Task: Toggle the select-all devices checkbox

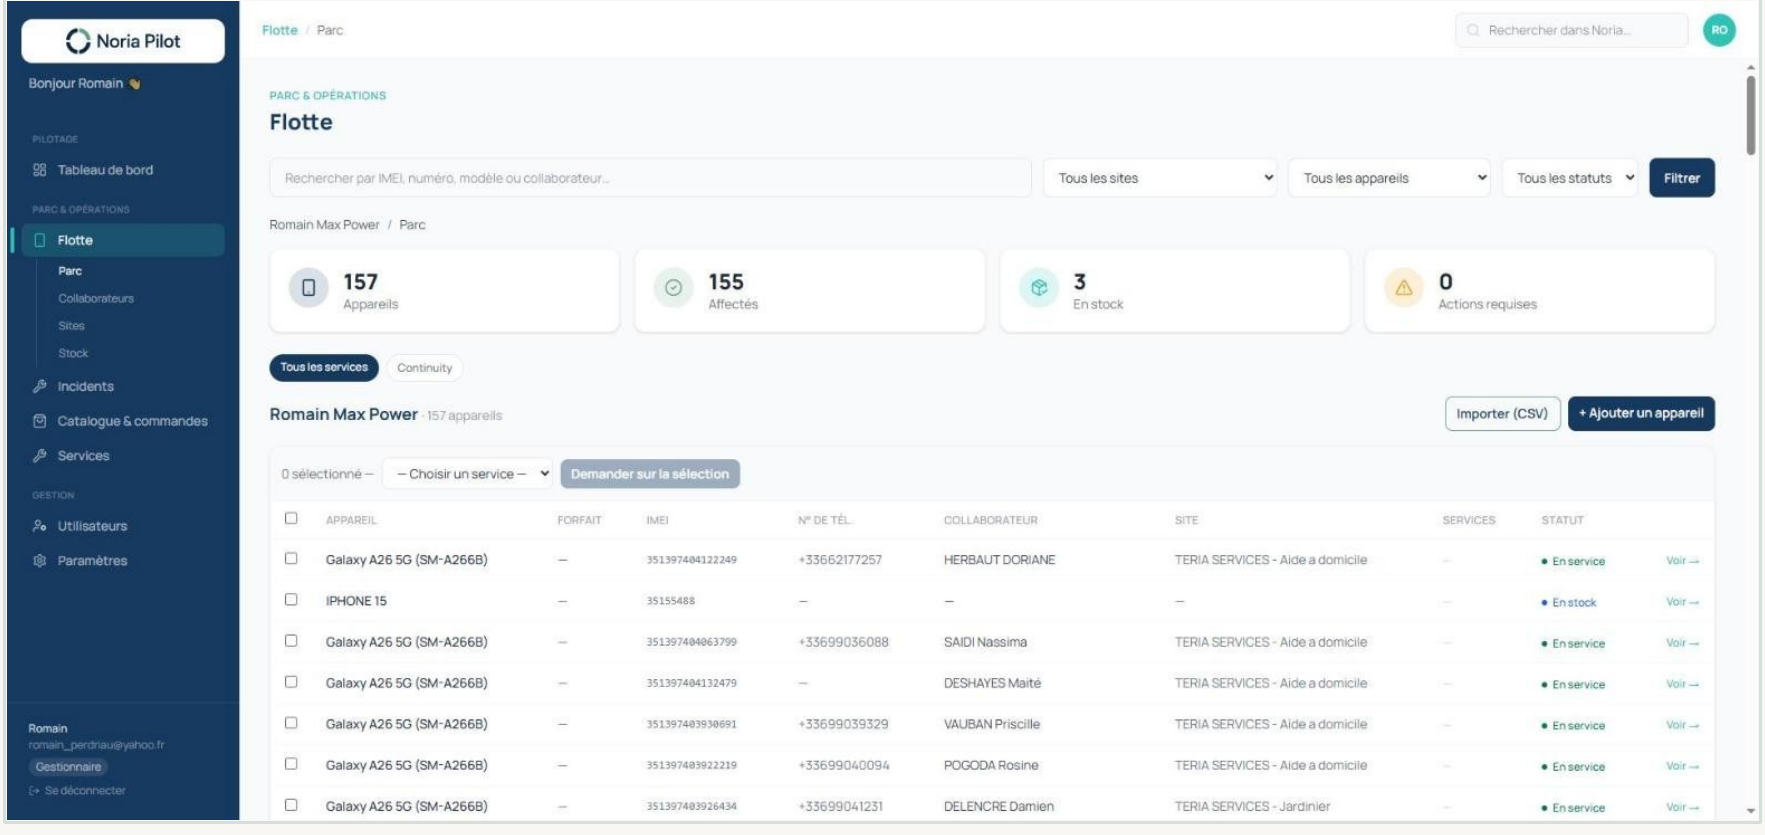Action: point(291,518)
